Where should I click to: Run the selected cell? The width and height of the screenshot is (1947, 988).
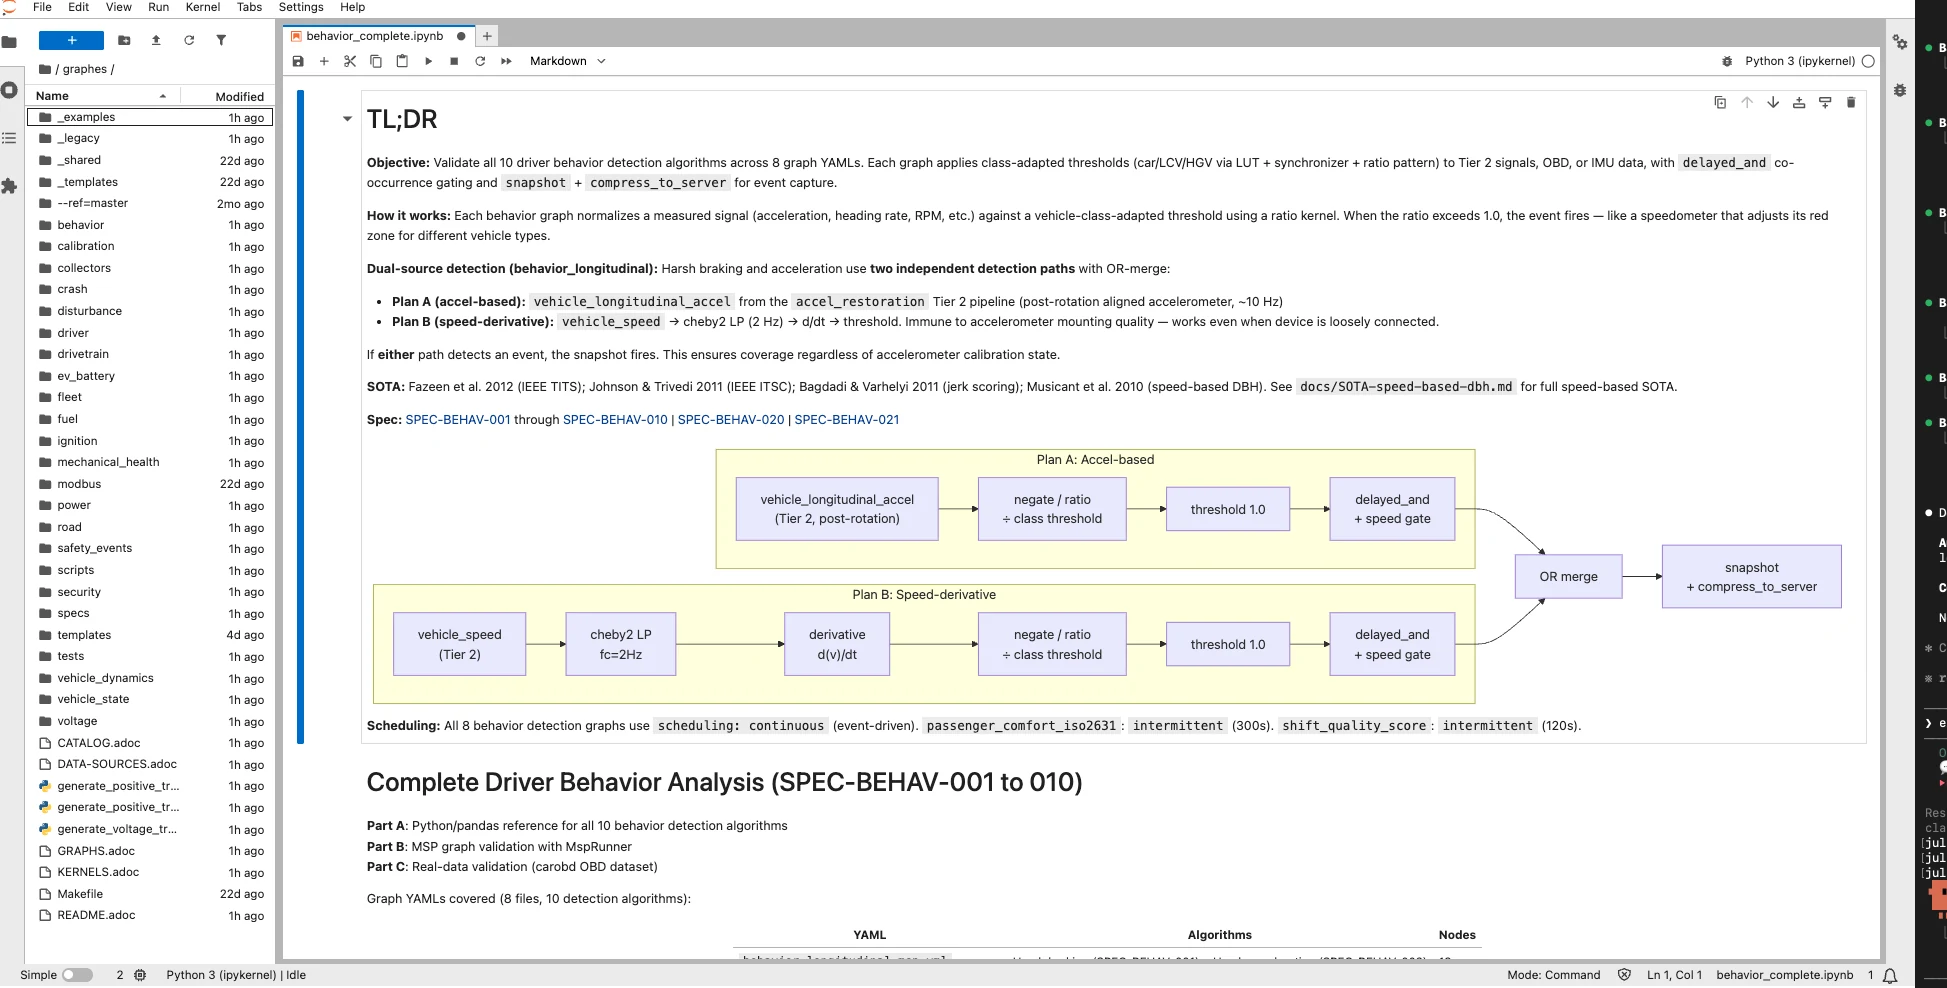(x=428, y=61)
